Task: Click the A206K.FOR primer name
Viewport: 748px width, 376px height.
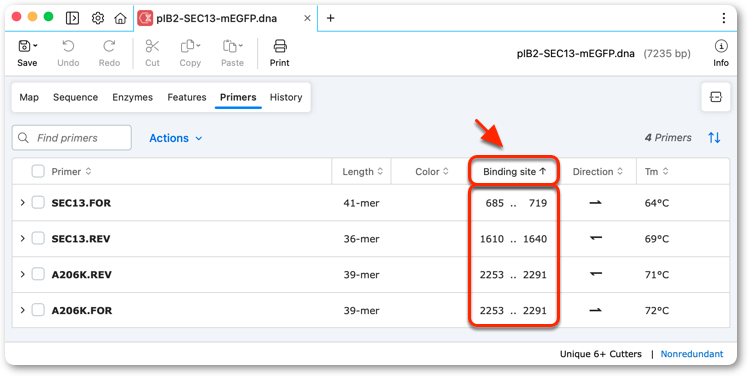Action: [x=82, y=311]
